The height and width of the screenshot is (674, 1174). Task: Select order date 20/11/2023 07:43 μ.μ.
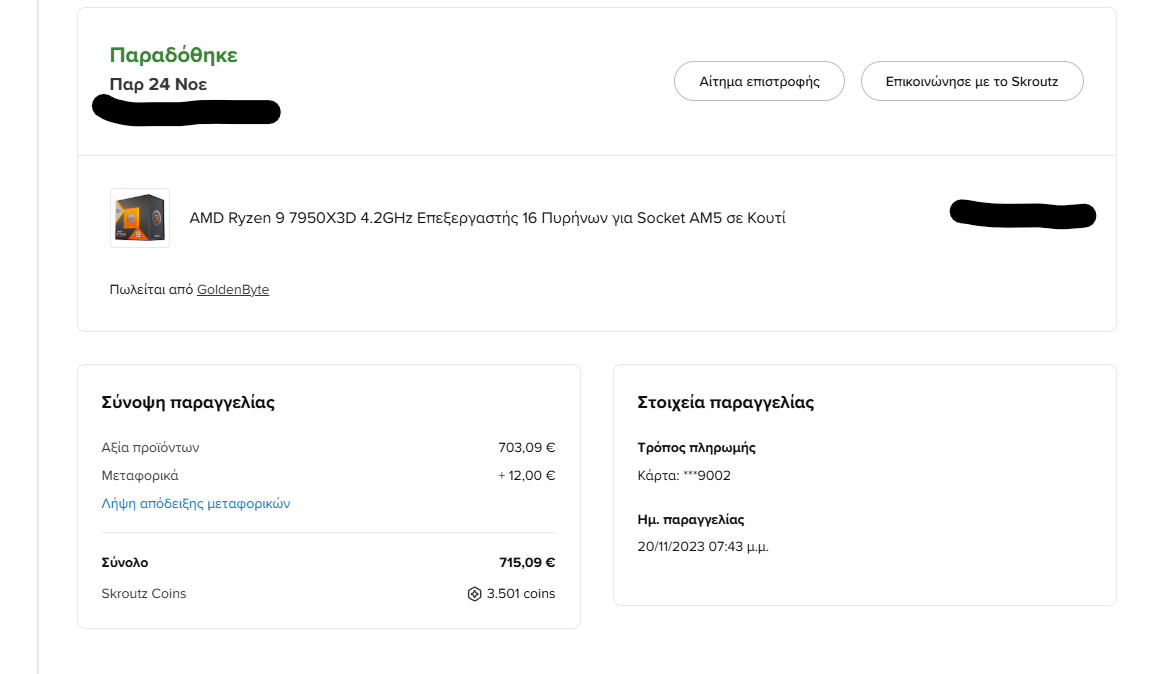[x=703, y=547]
